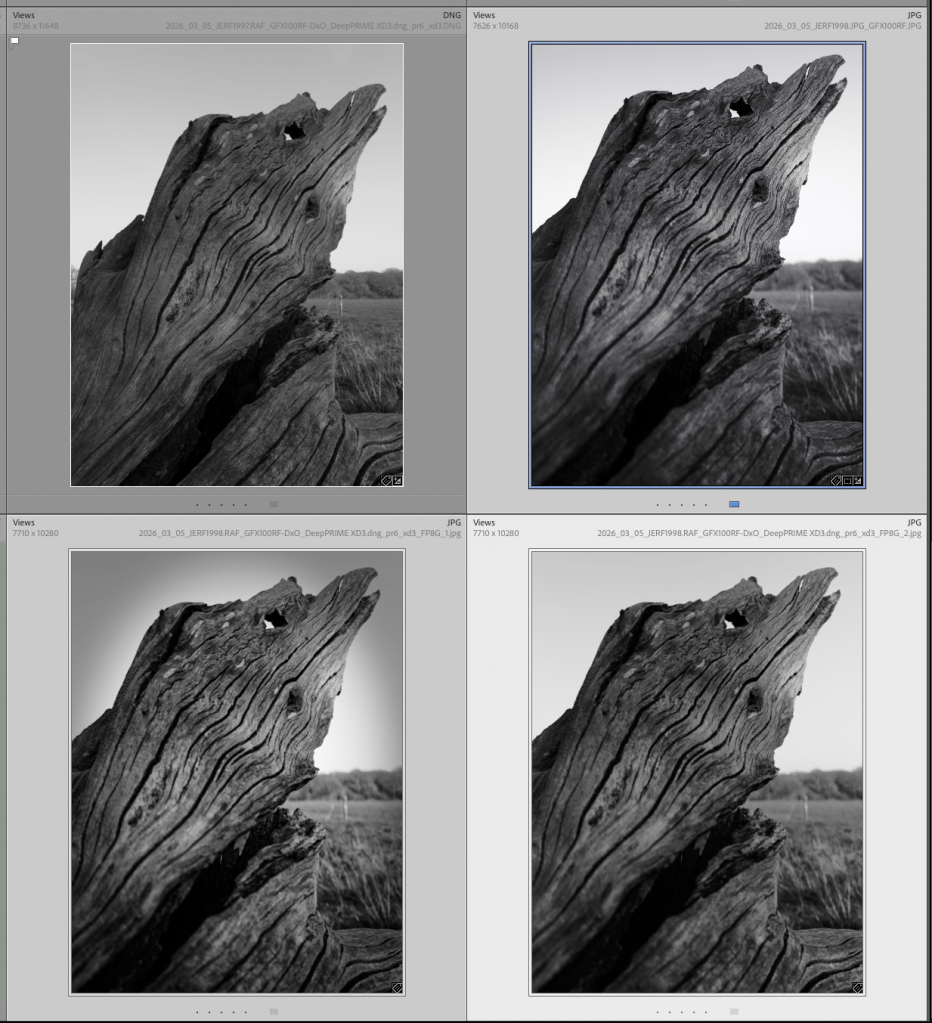Toggle the color label box under FP8G_1.jpg
Viewport: 932px width, 1023px height.
pos(274,1012)
